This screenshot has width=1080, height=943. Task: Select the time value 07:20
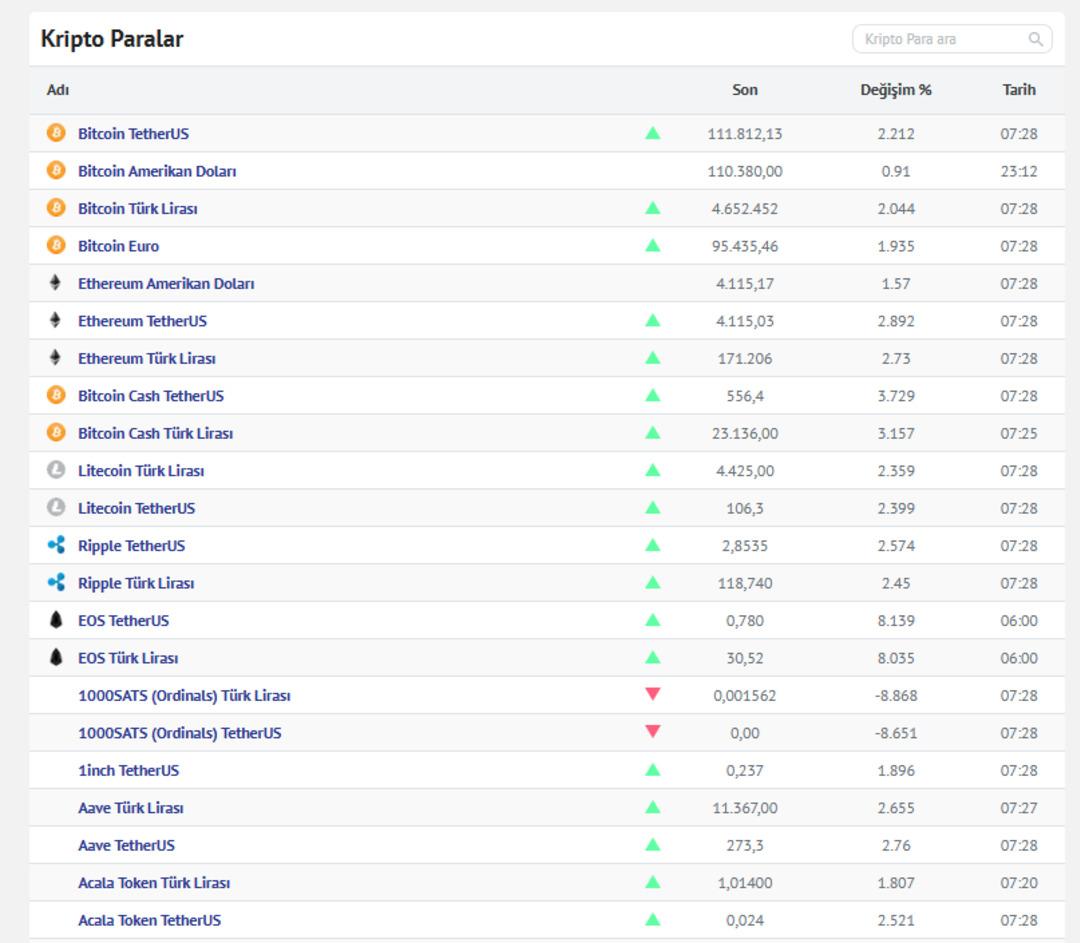tap(1019, 883)
